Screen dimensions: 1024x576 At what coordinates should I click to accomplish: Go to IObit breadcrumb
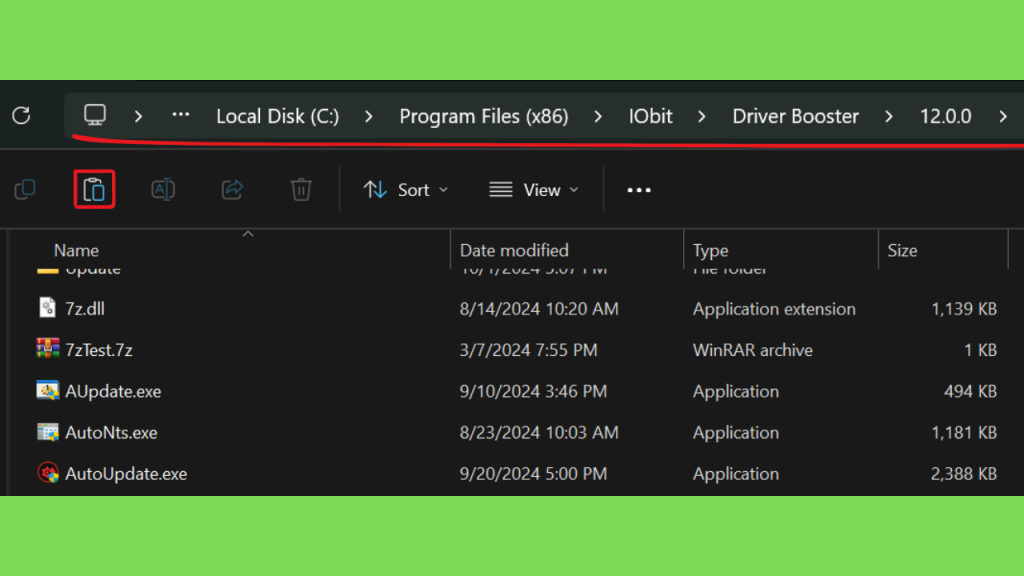click(x=650, y=116)
